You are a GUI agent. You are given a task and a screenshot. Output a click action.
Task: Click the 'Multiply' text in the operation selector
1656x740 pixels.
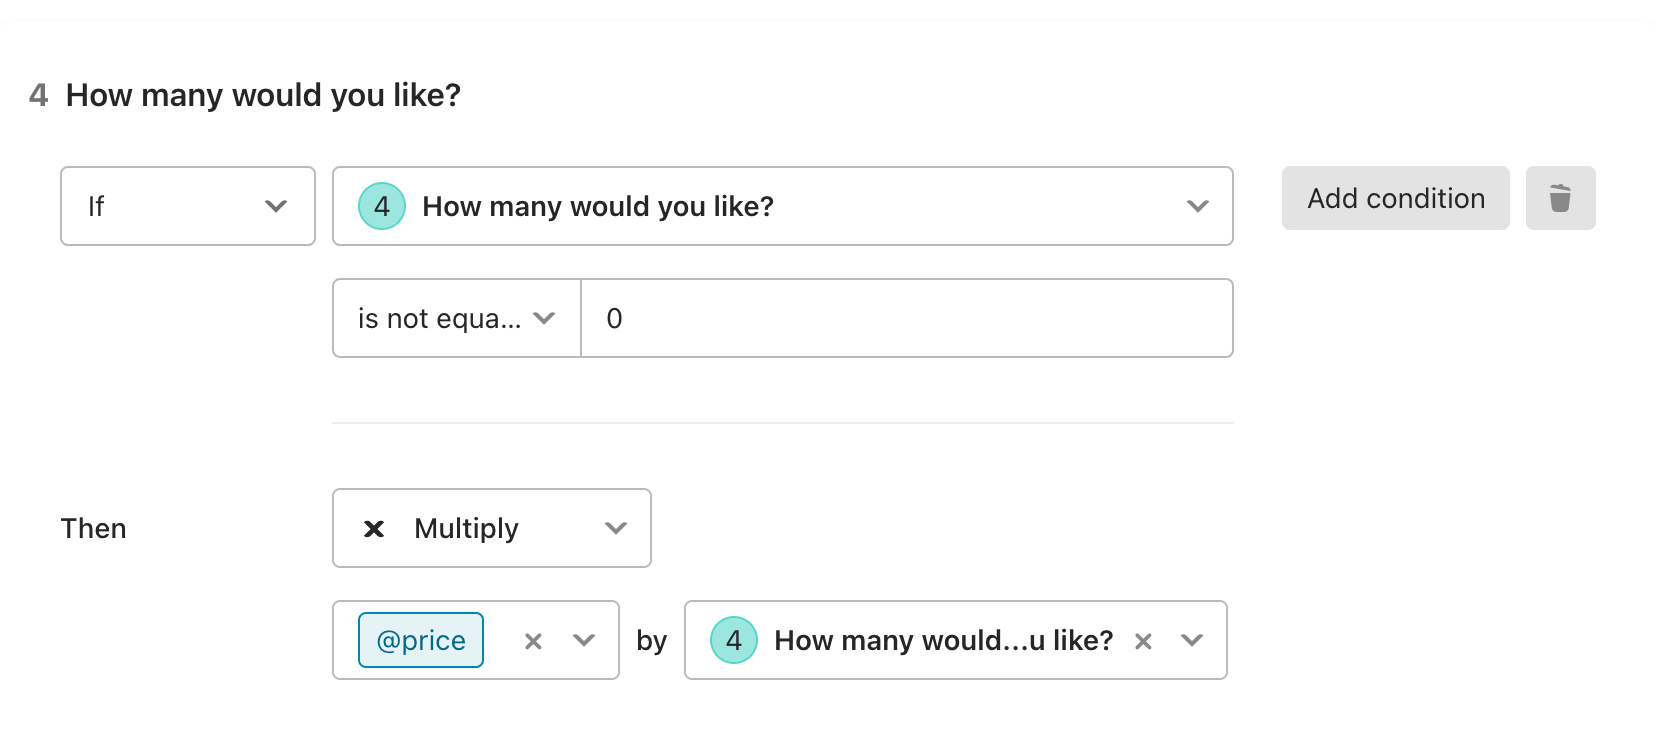[466, 528]
